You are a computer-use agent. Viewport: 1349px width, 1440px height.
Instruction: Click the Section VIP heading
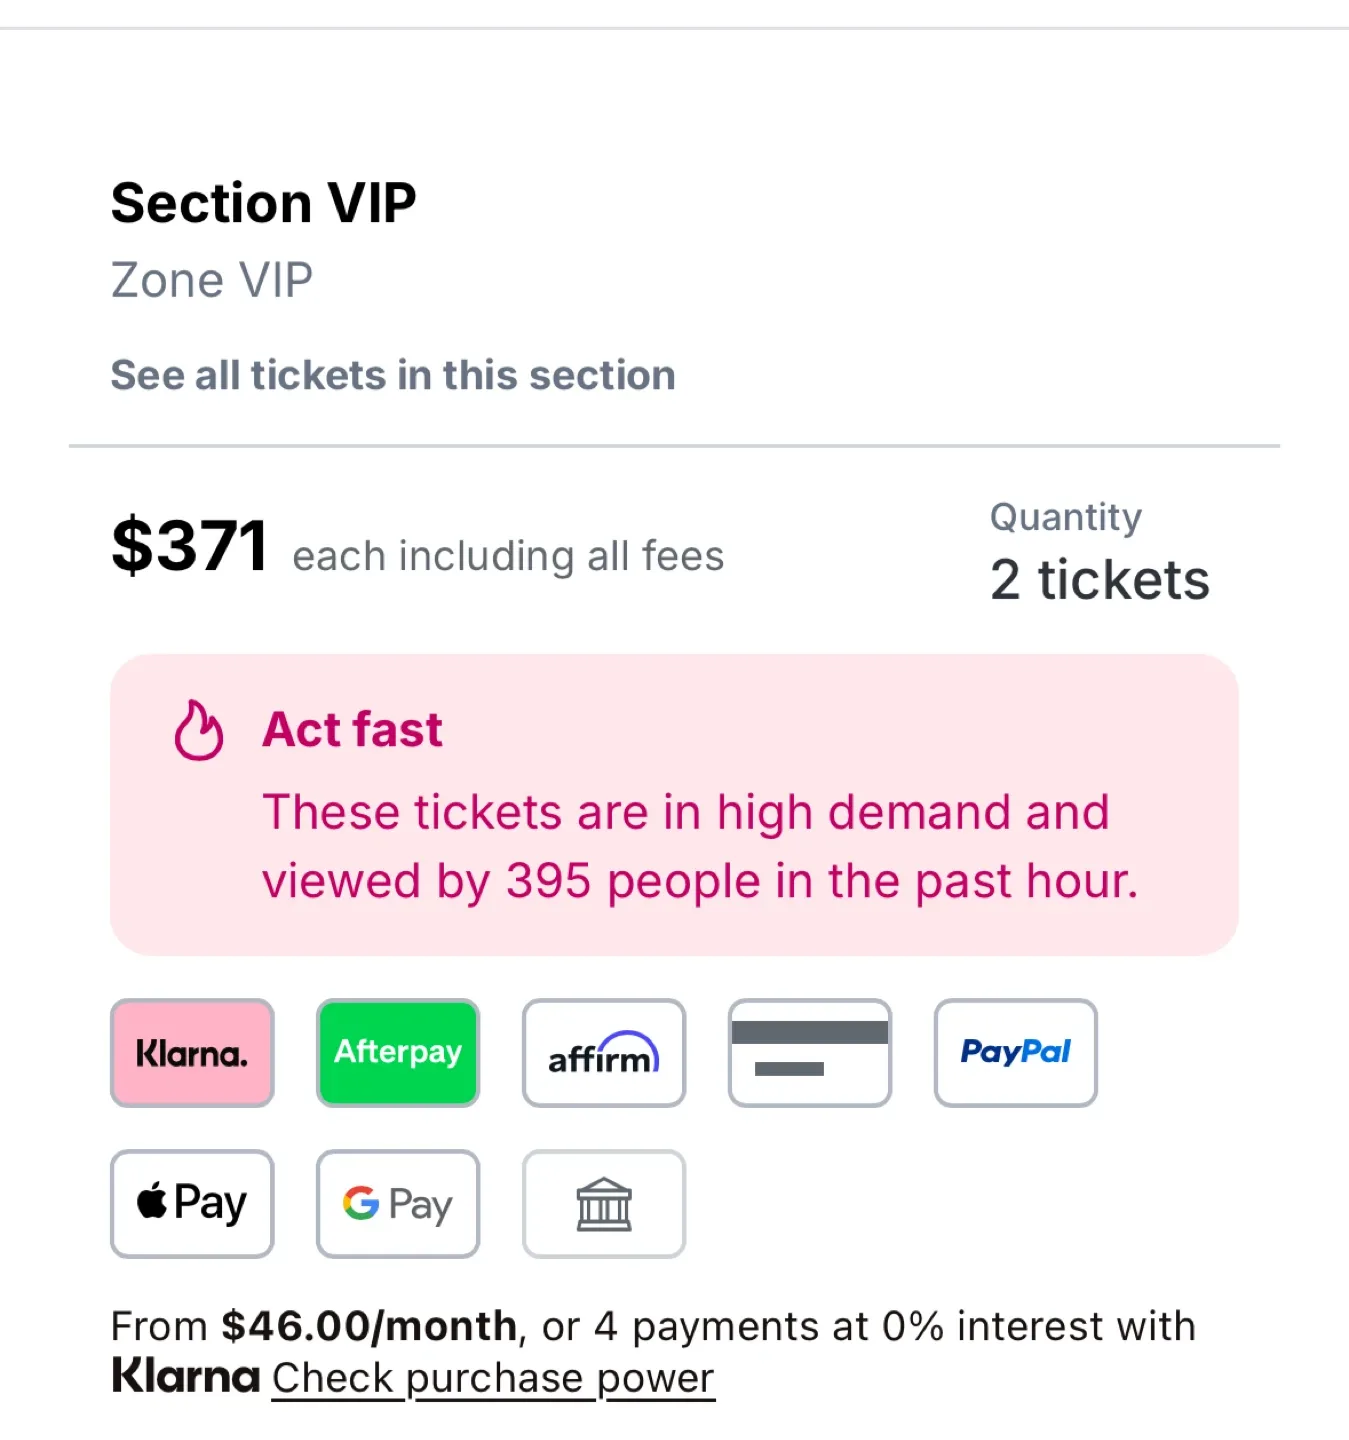(264, 204)
